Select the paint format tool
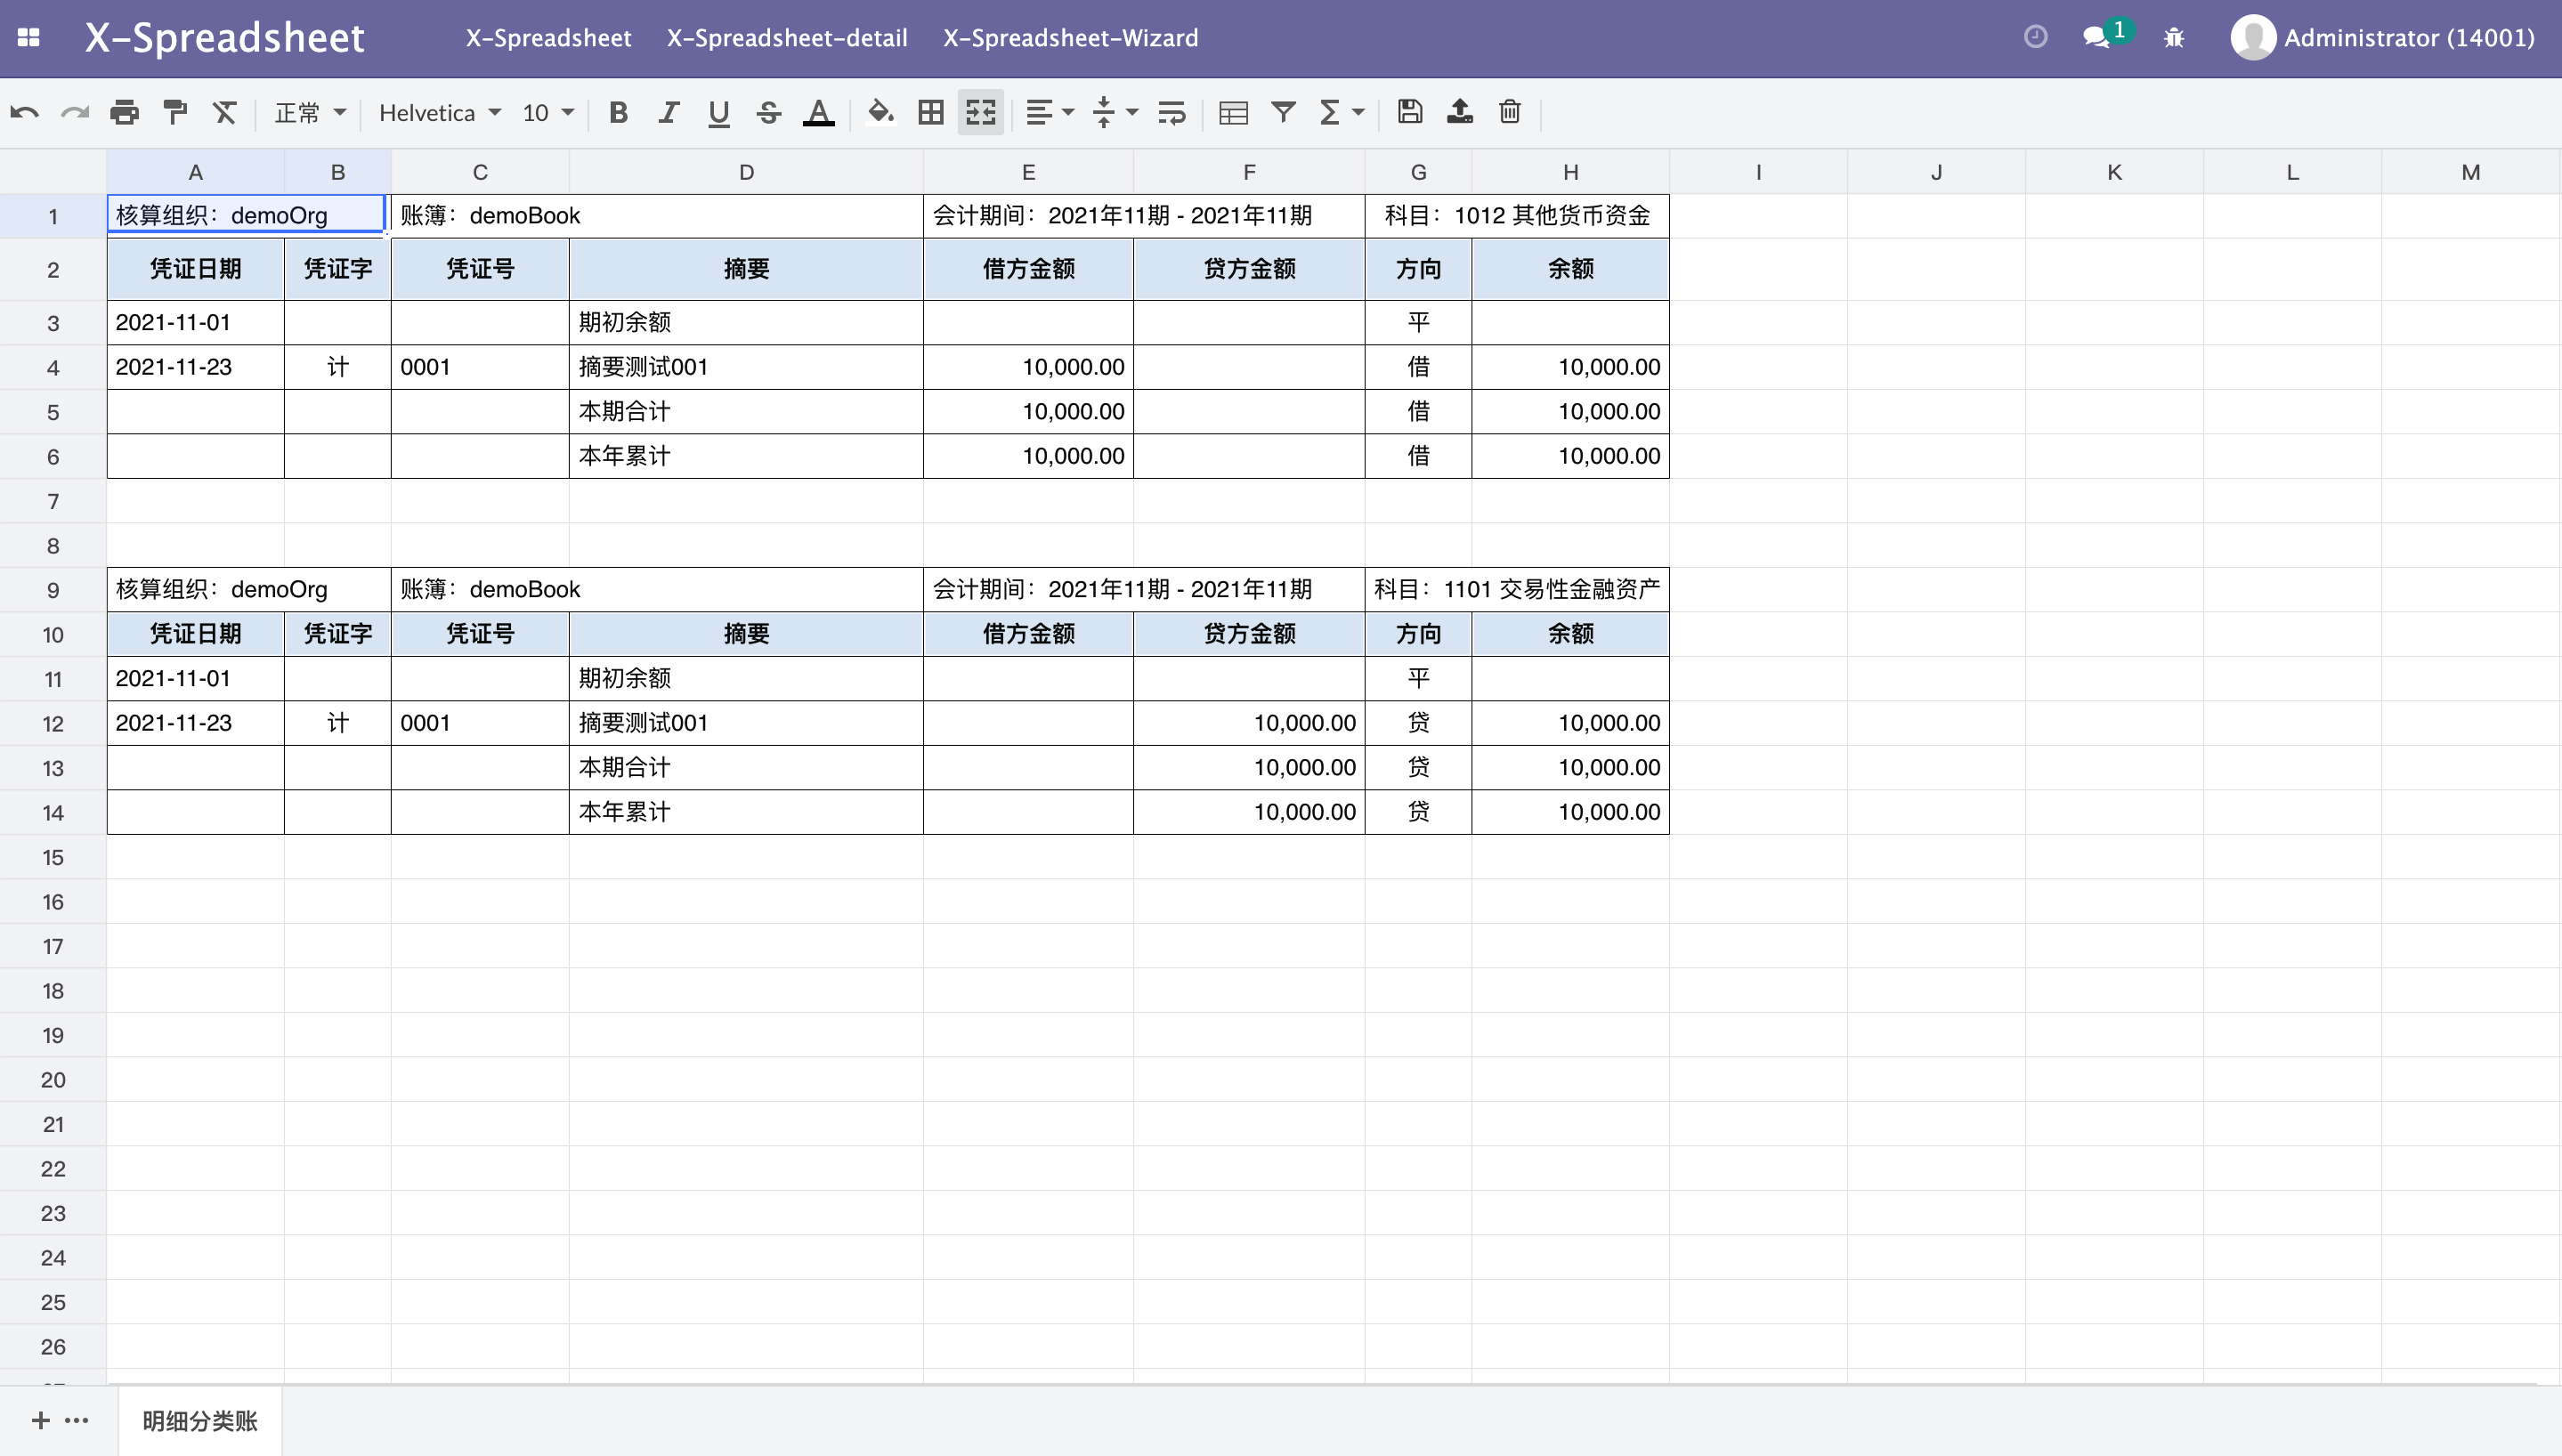 click(x=175, y=112)
